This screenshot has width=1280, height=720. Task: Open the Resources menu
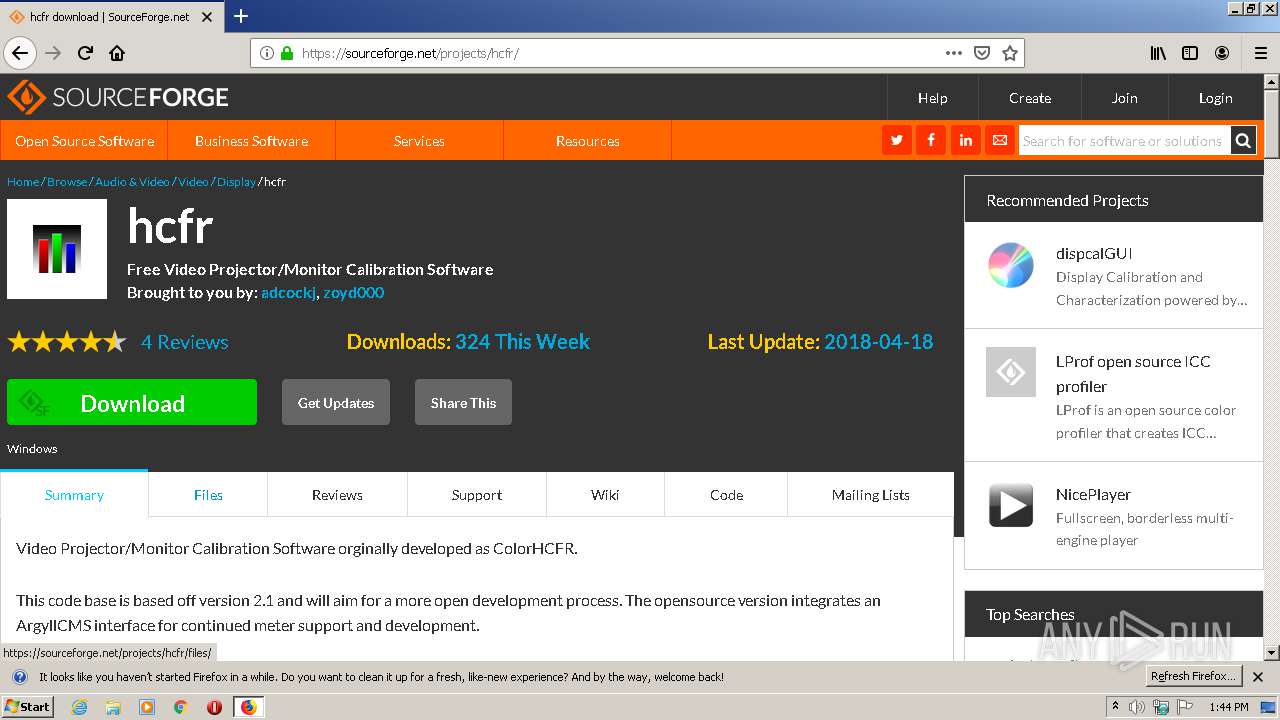(x=587, y=141)
